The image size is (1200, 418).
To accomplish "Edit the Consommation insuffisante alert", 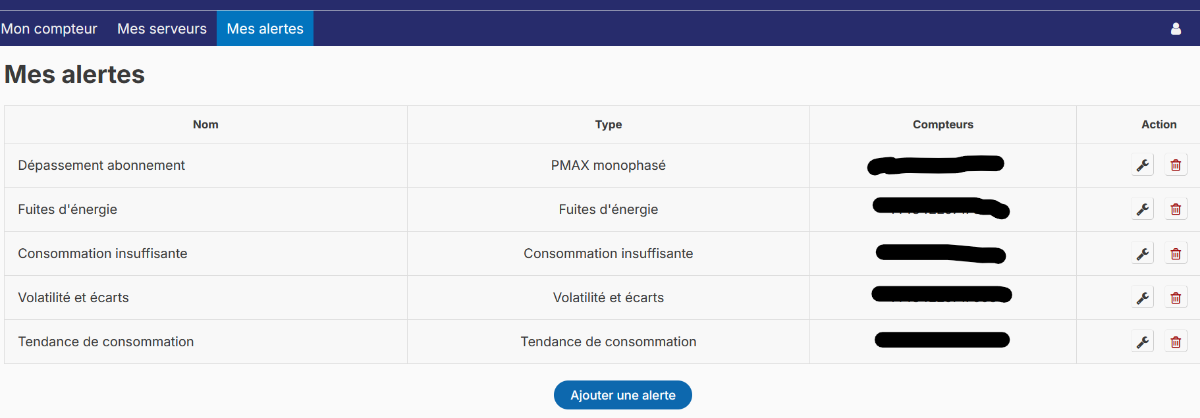I will click(x=1142, y=254).
